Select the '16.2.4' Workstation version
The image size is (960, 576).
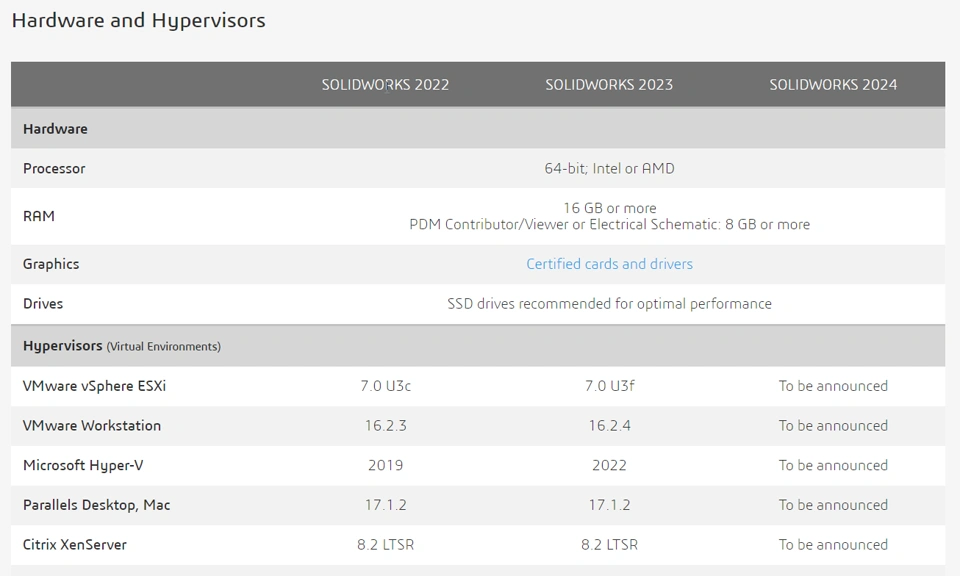pyautogui.click(x=609, y=425)
